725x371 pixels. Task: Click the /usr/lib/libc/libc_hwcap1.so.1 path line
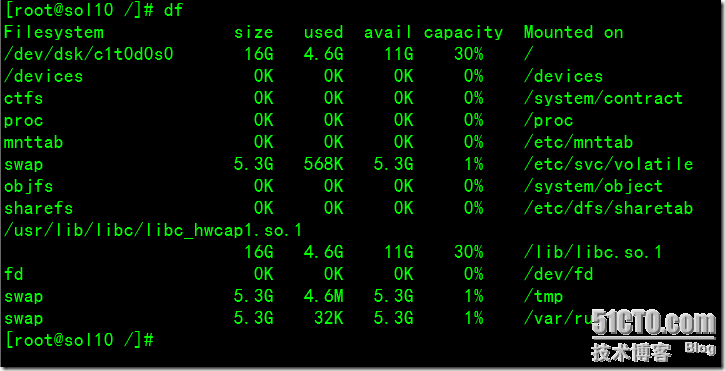[x=153, y=230]
